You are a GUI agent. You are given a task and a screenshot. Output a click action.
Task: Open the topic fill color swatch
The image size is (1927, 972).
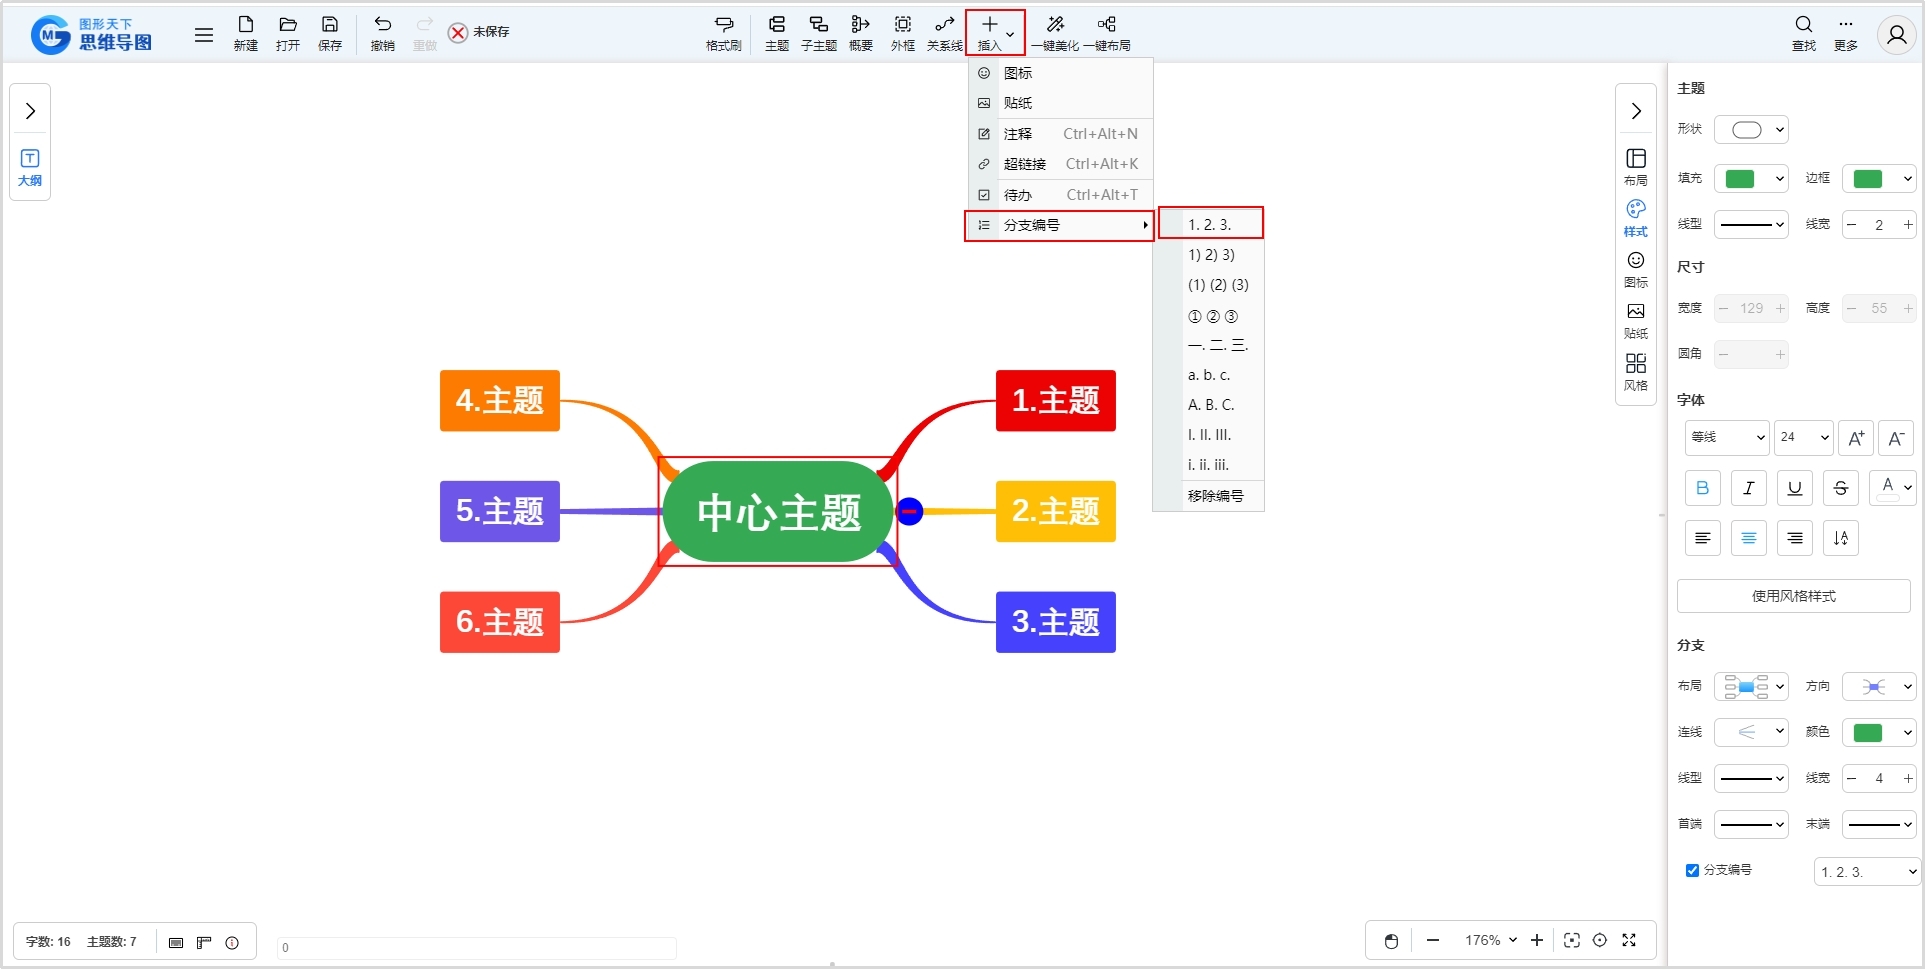(x=1751, y=179)
